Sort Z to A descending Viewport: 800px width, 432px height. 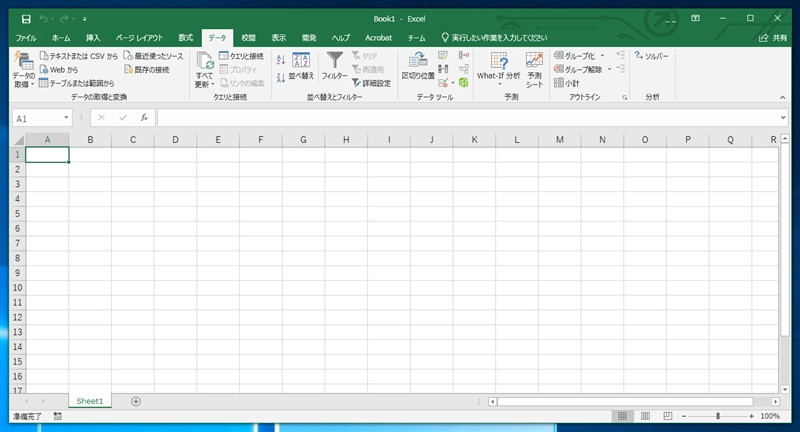coord(281,78)
